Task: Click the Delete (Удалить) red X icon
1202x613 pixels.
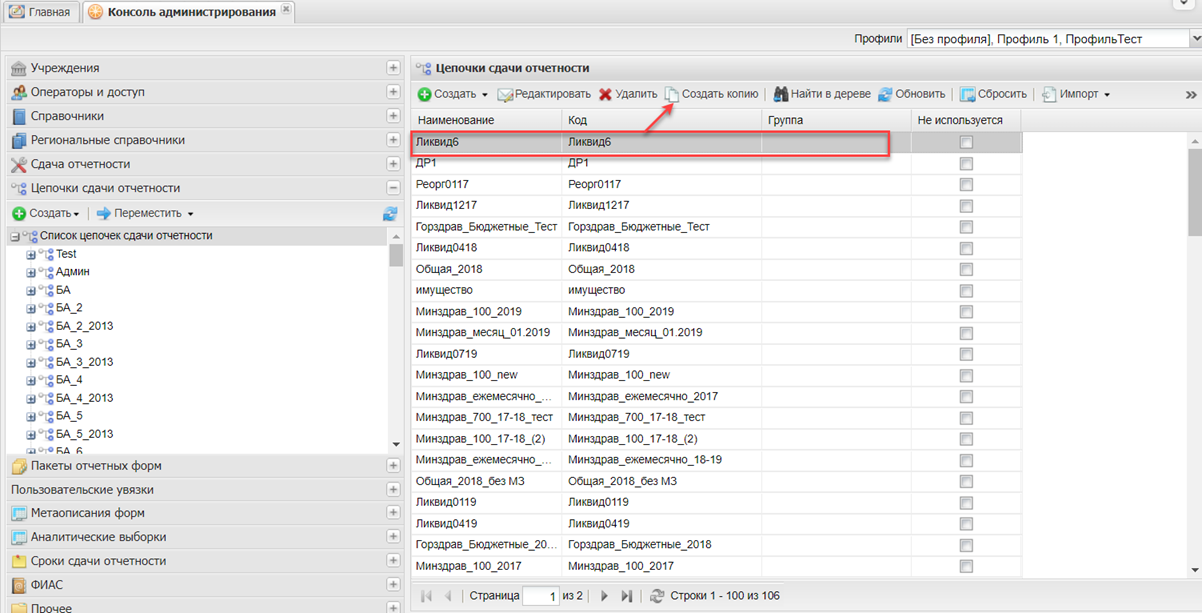Action: click(605, 94)
